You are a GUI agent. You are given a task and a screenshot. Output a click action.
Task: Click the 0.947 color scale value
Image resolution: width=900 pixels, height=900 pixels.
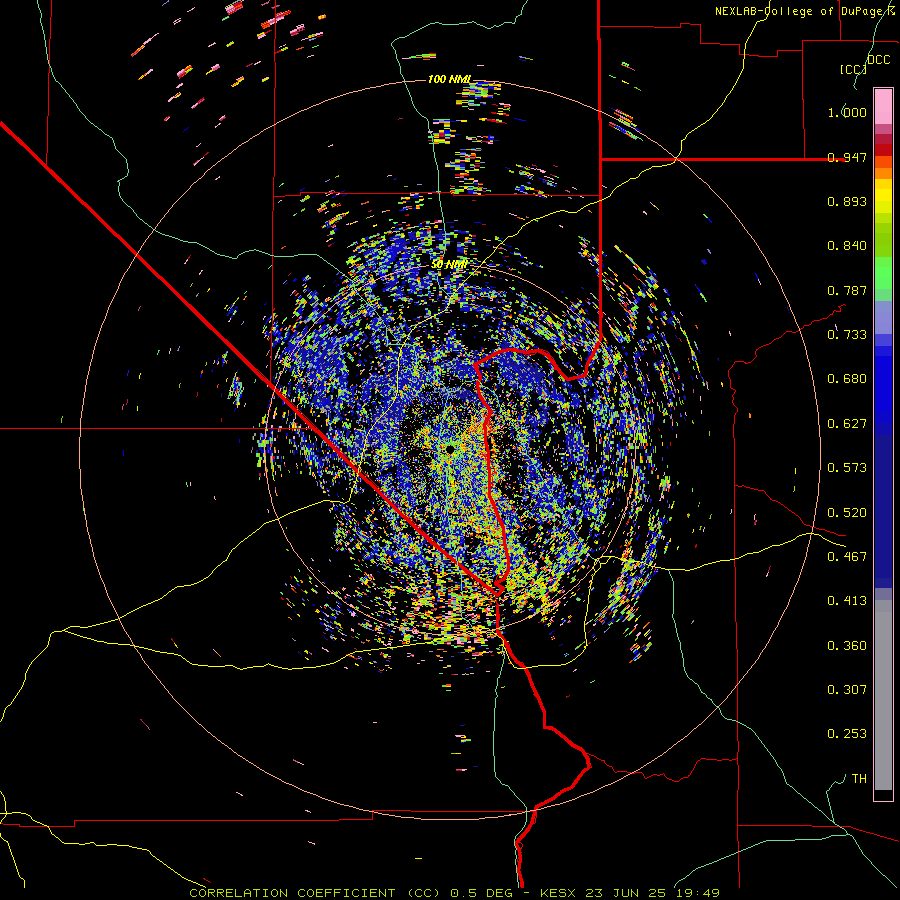point(847,157)
